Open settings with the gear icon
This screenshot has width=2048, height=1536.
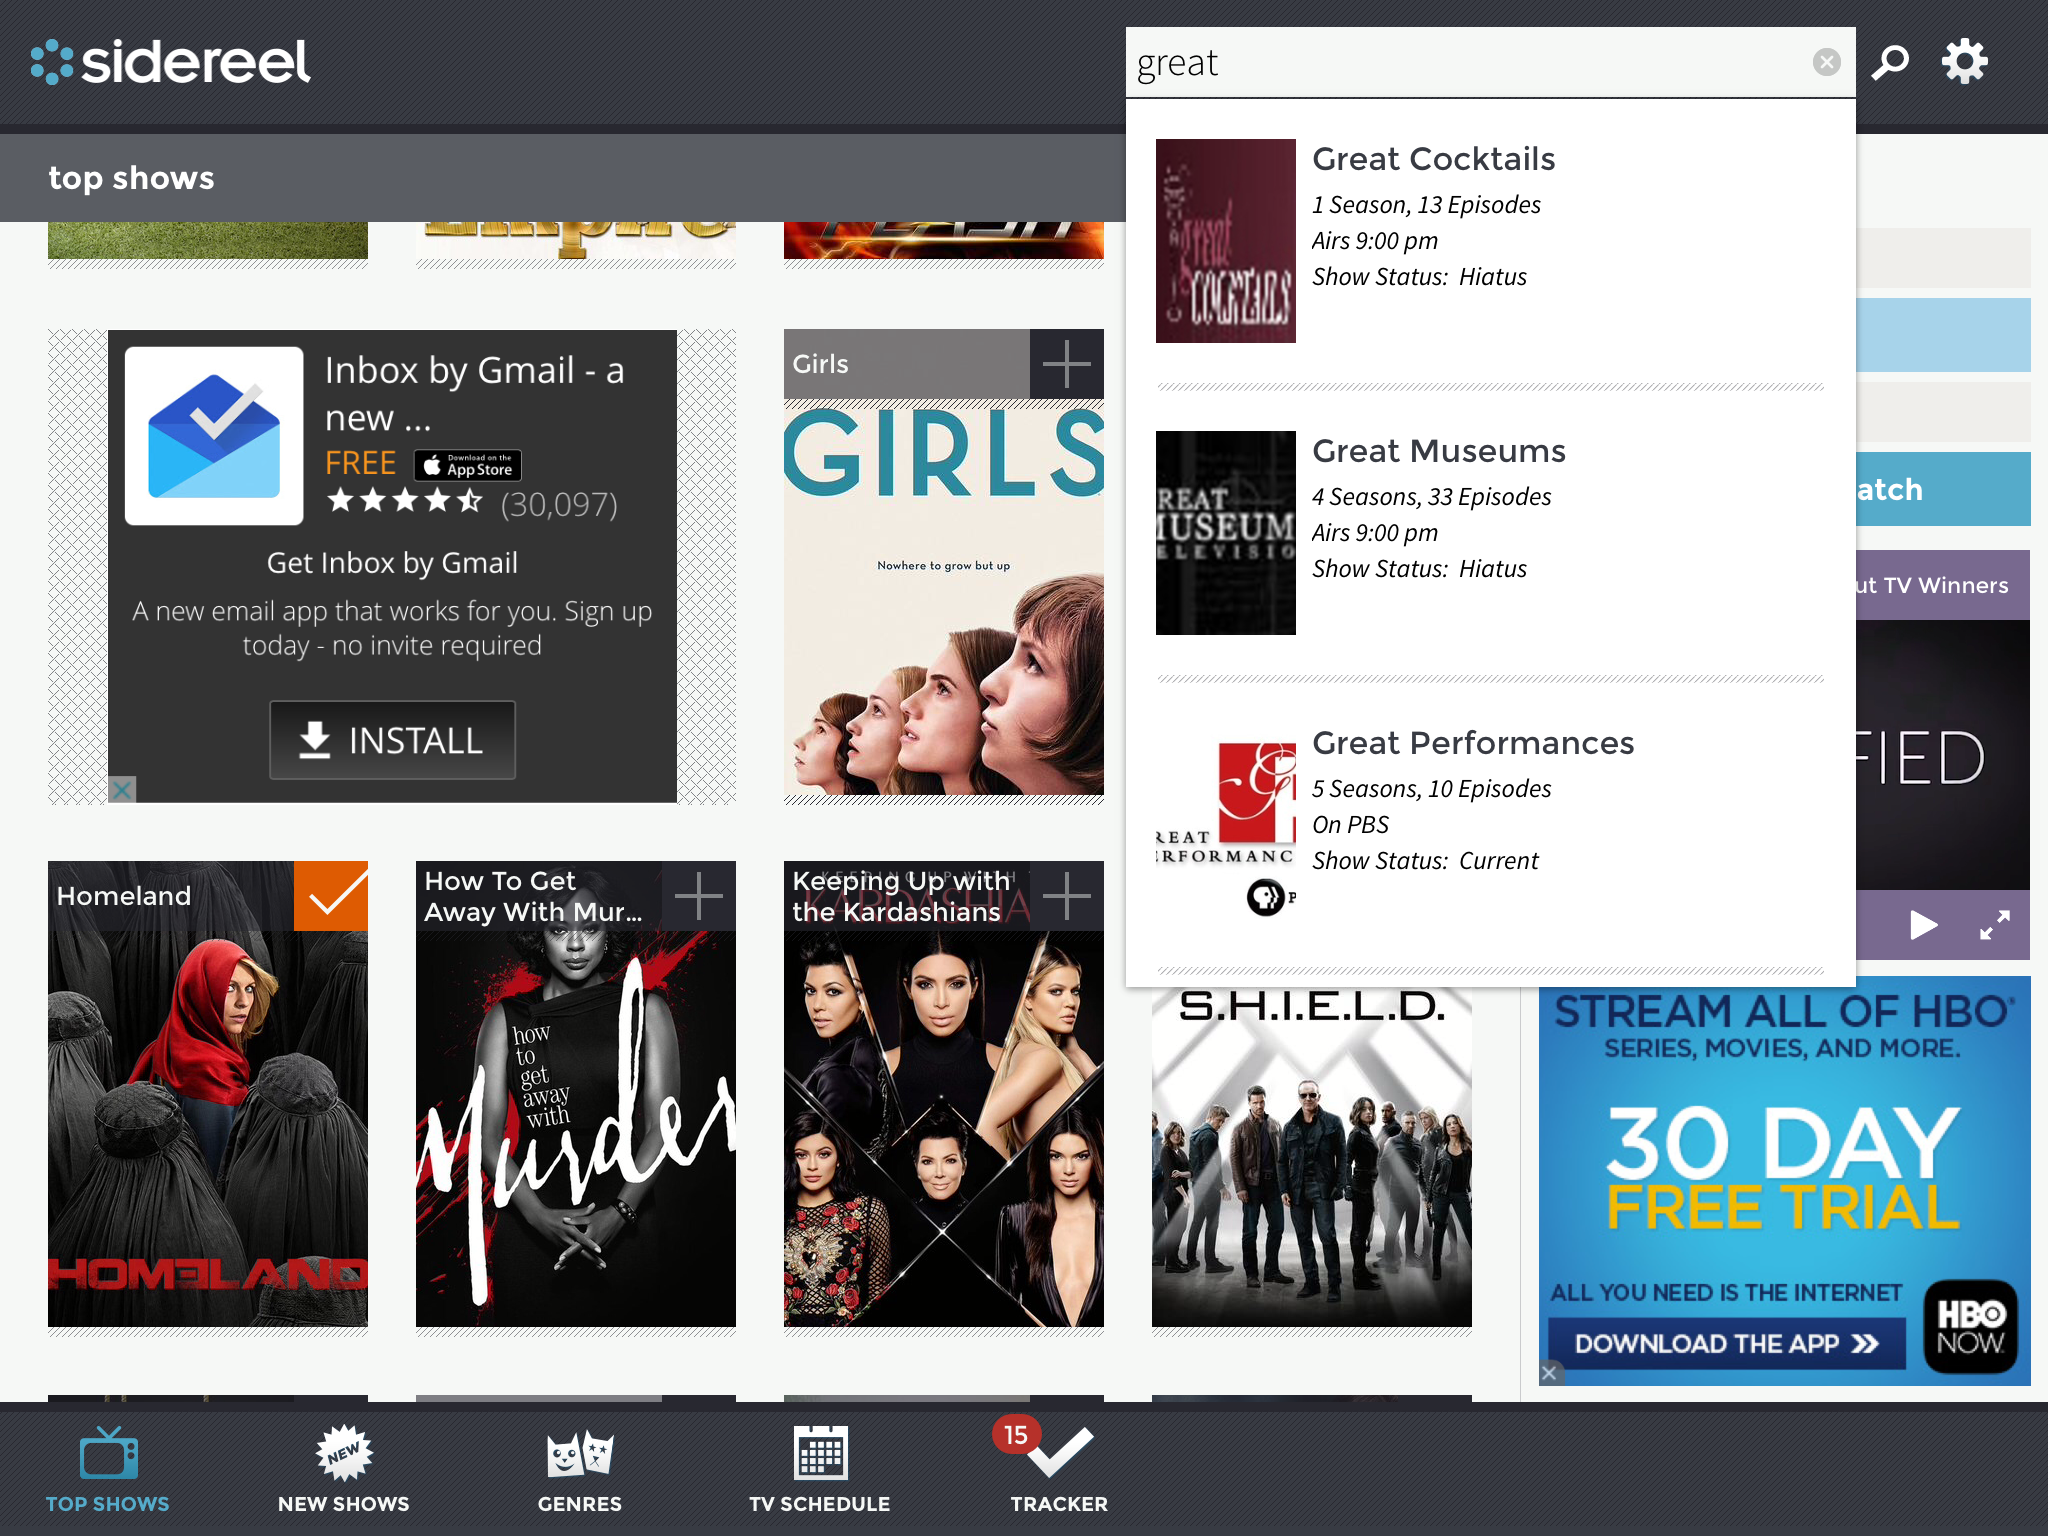tap(1964, 62)
